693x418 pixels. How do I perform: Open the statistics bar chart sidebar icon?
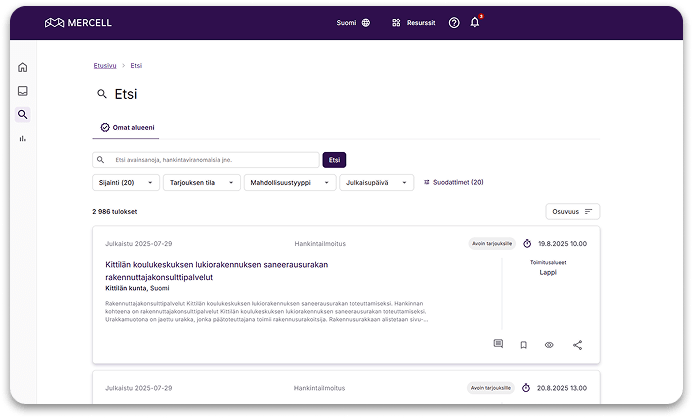23,138
